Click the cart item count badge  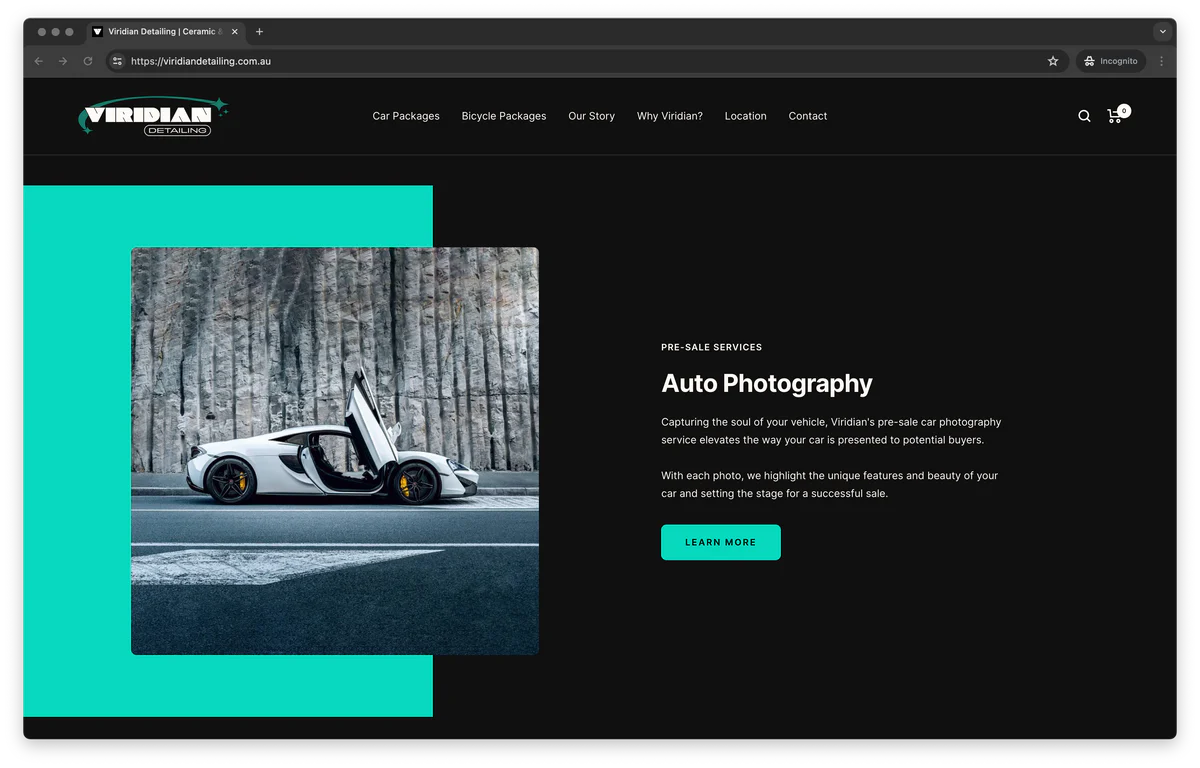[x=1124, y=111]
